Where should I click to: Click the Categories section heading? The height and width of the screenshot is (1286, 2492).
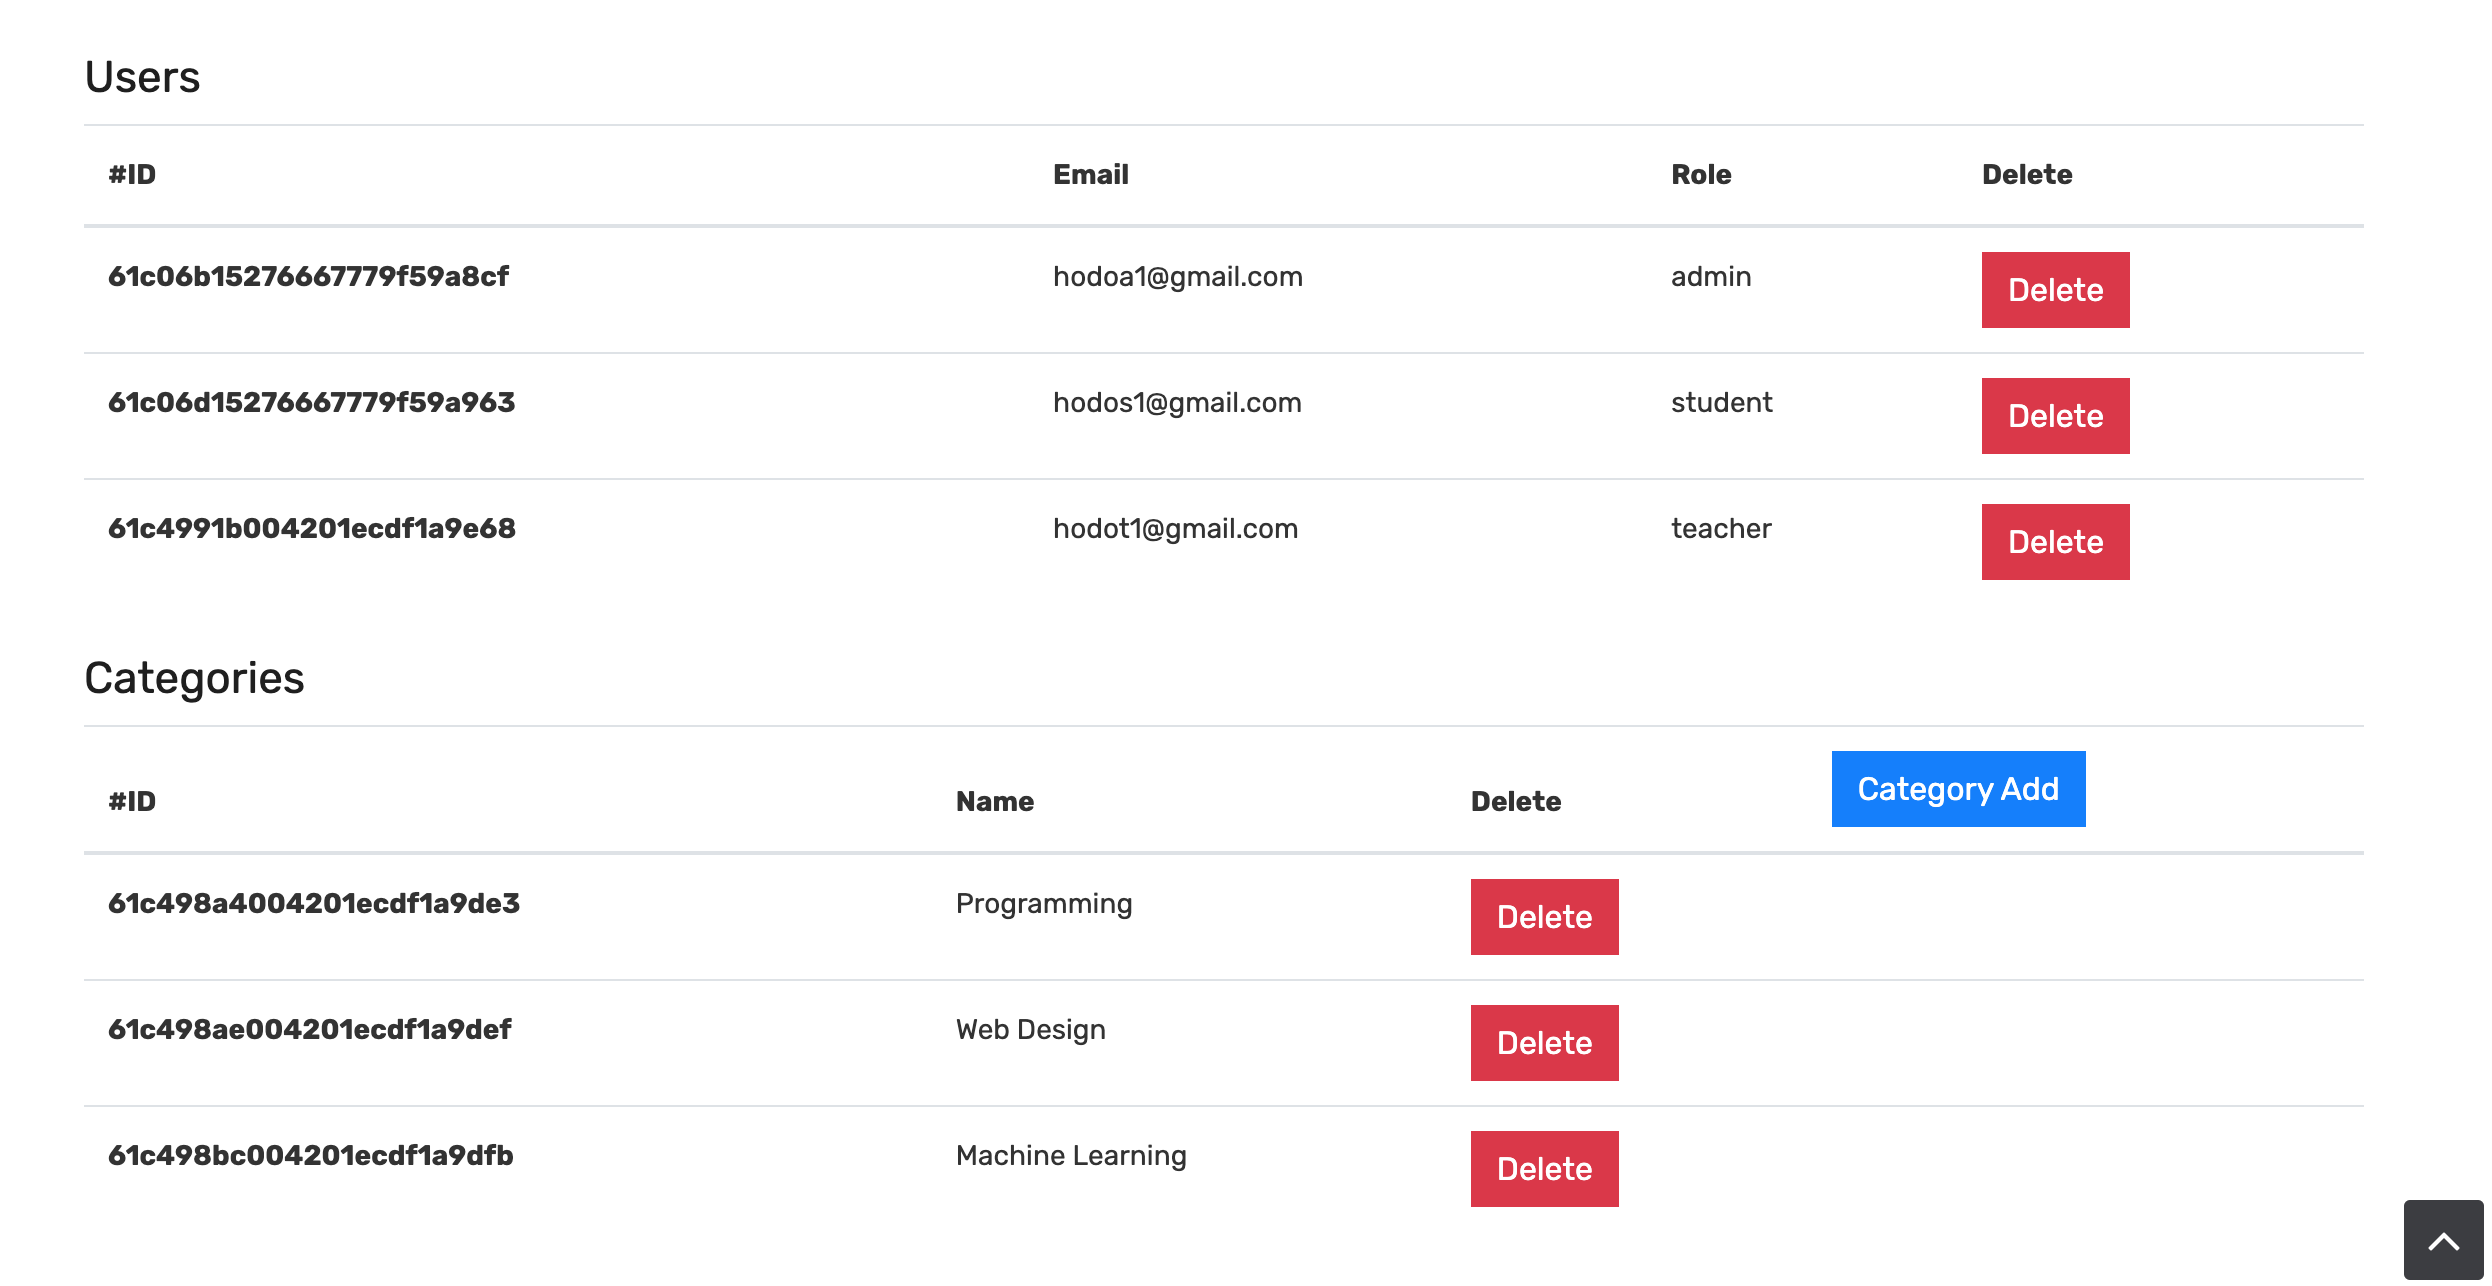pyautogui.click(x=194, y=678)
